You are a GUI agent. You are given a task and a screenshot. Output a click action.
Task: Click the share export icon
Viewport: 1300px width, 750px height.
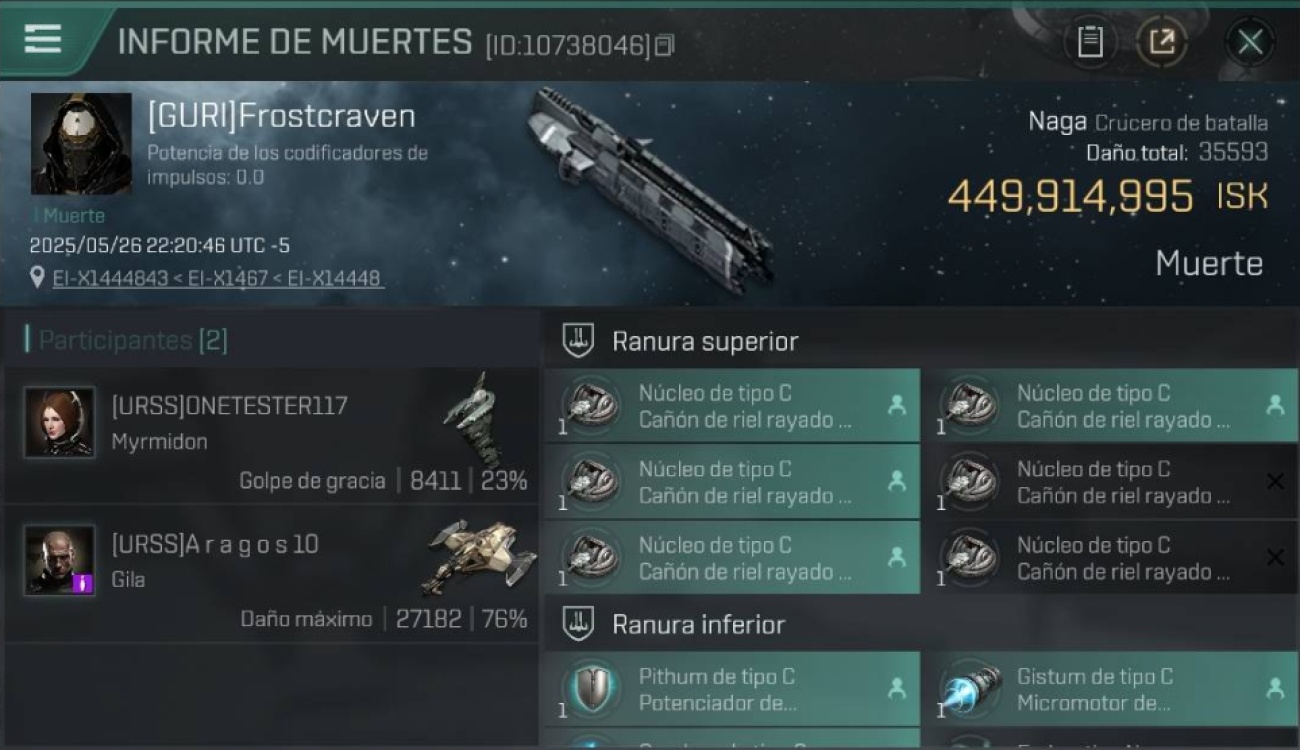(x=1162, y=42)
